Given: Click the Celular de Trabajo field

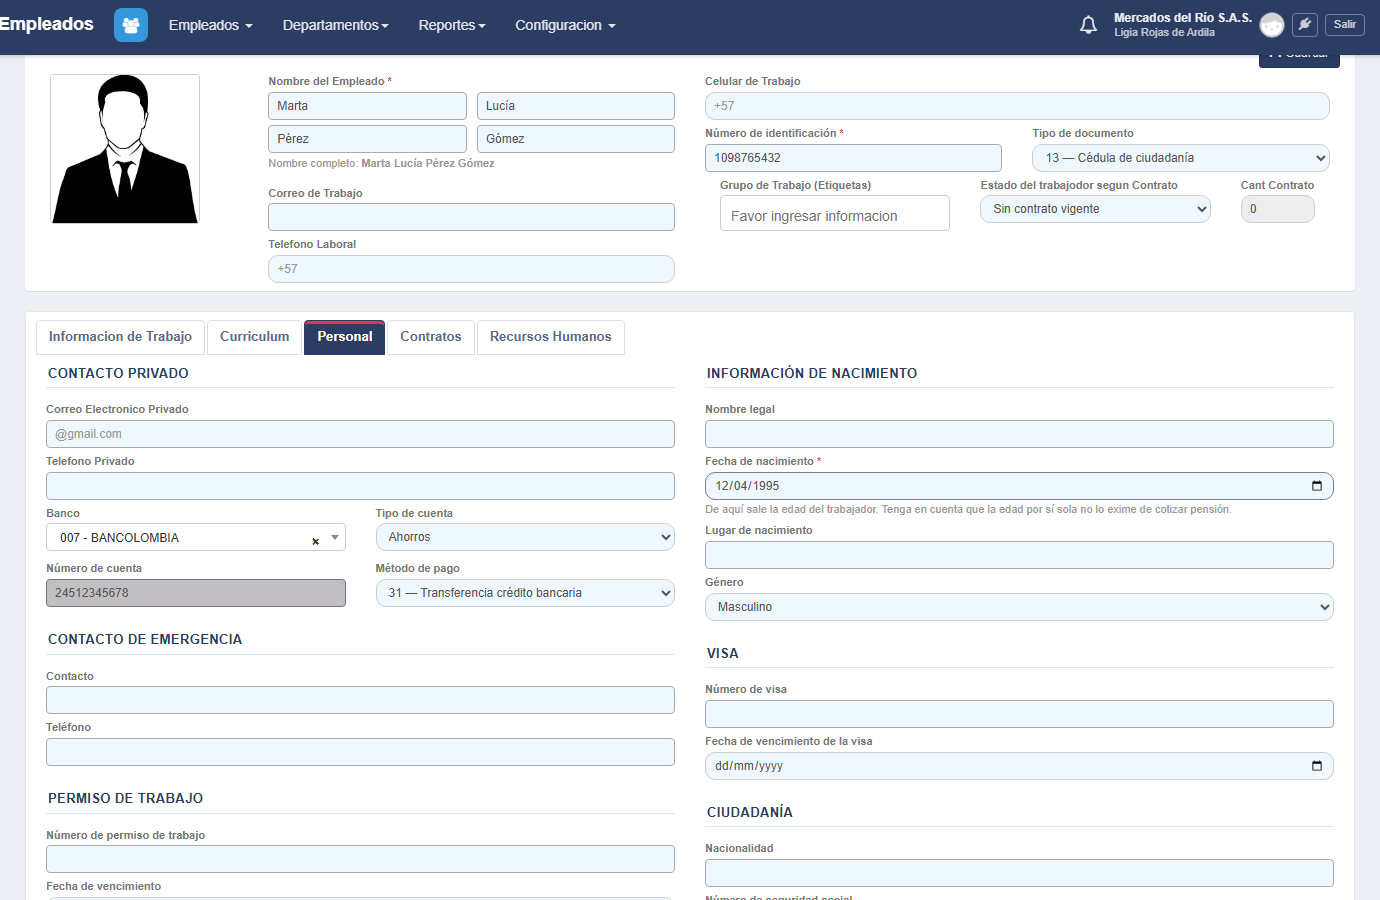Looking at the screenshot, I should point(1017,106).
